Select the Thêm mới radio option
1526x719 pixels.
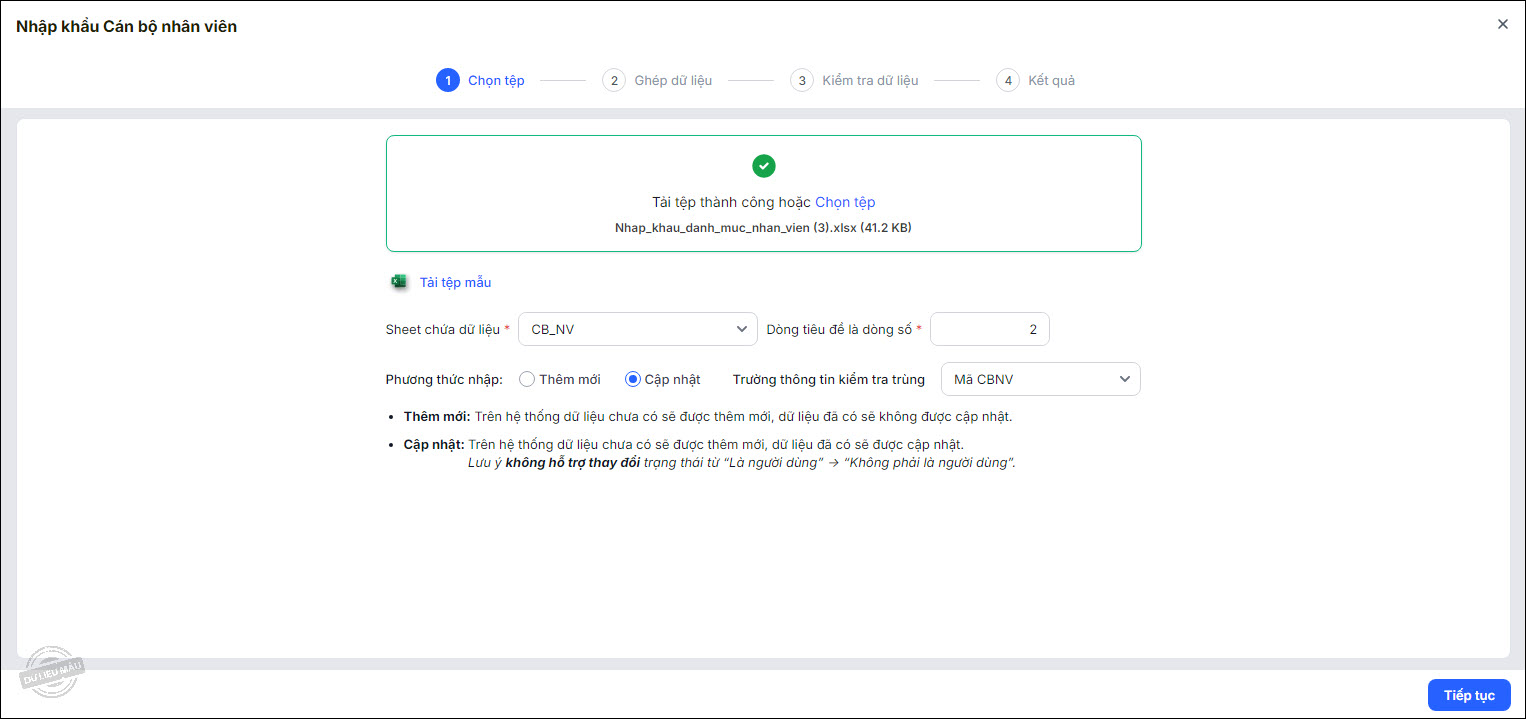click(527, 379)
